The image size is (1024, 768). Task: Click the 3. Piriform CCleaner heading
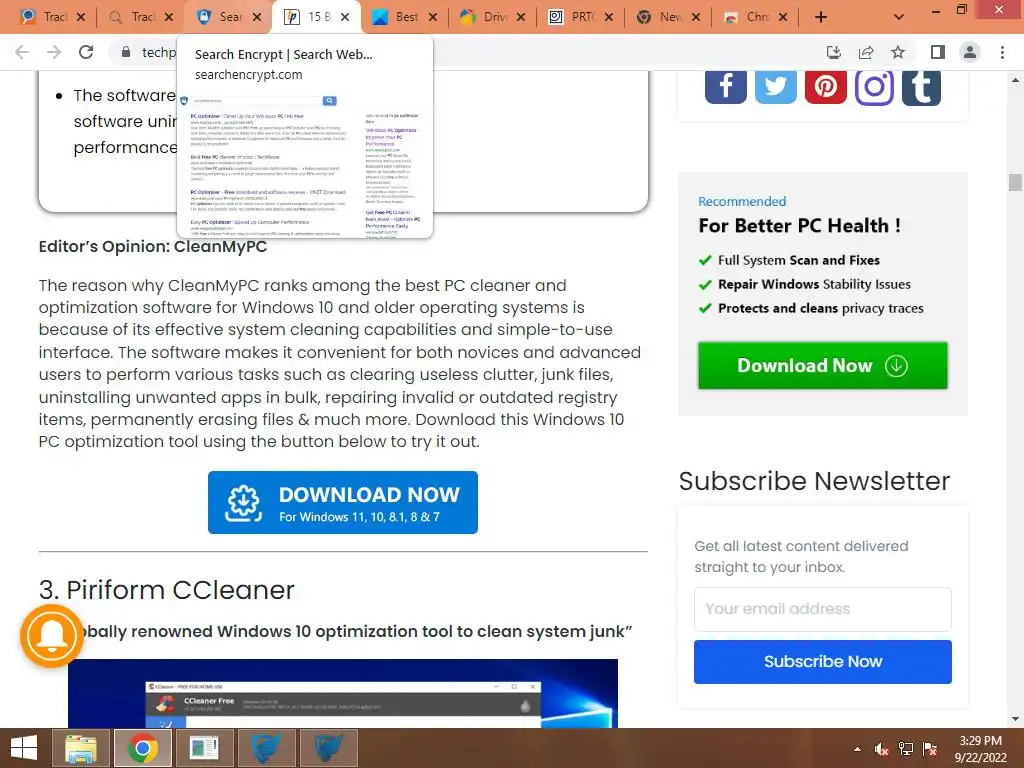(x=167, y=590)
